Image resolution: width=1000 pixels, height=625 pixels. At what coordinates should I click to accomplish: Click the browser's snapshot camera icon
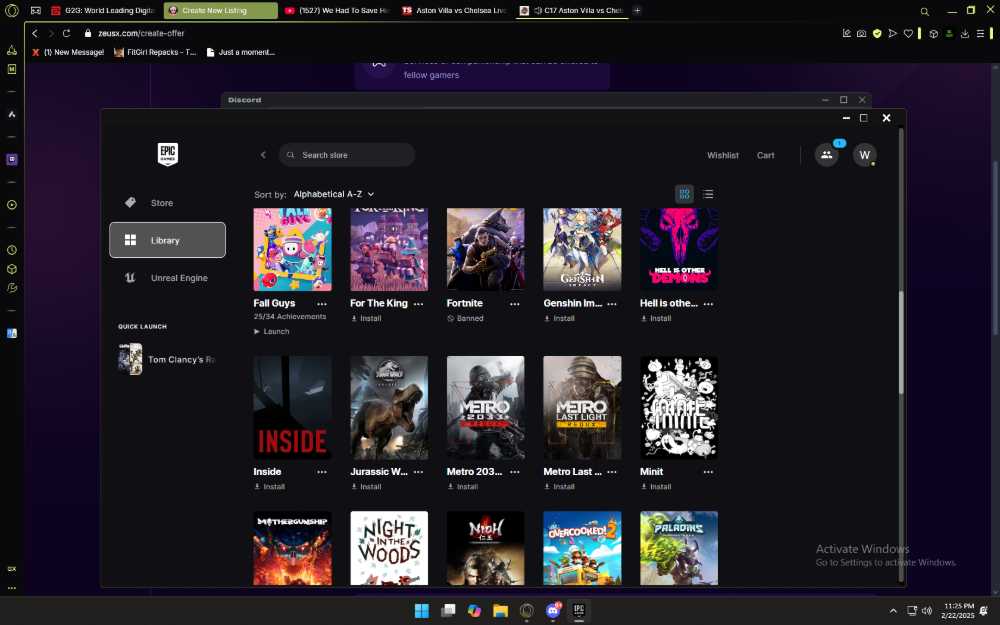tap(862, 33)
